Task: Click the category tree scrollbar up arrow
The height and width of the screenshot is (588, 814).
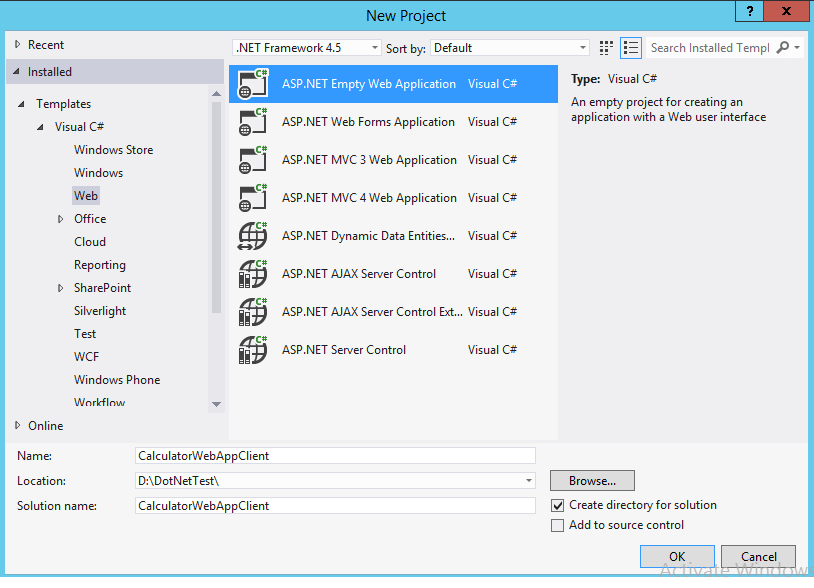Action: (216, 94)
